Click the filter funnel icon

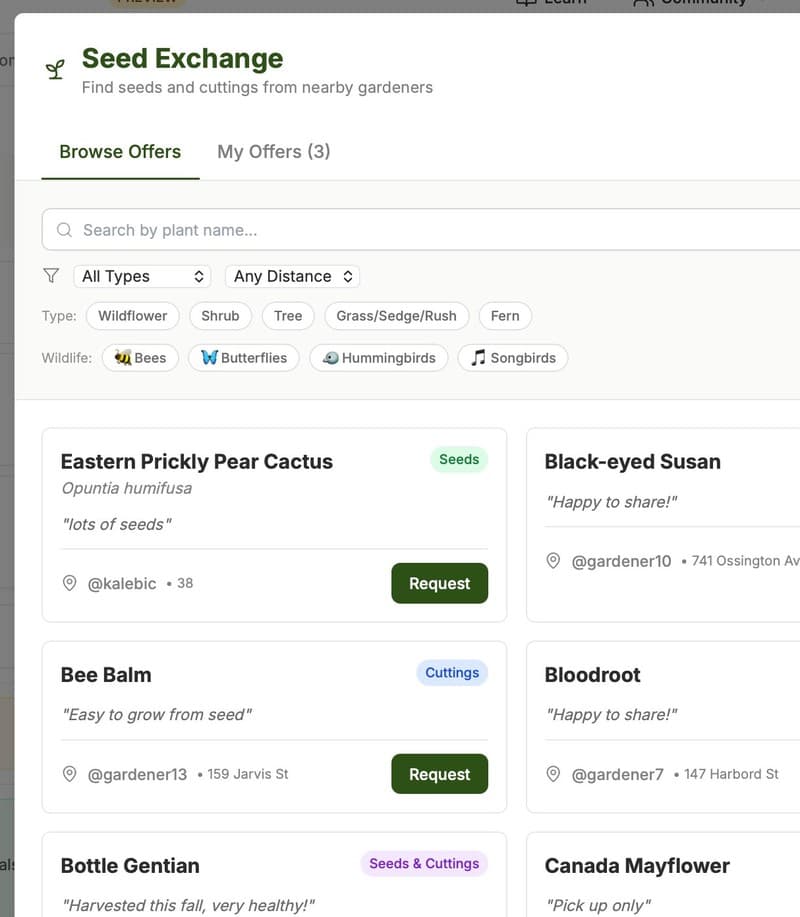[x=50, y=275]
